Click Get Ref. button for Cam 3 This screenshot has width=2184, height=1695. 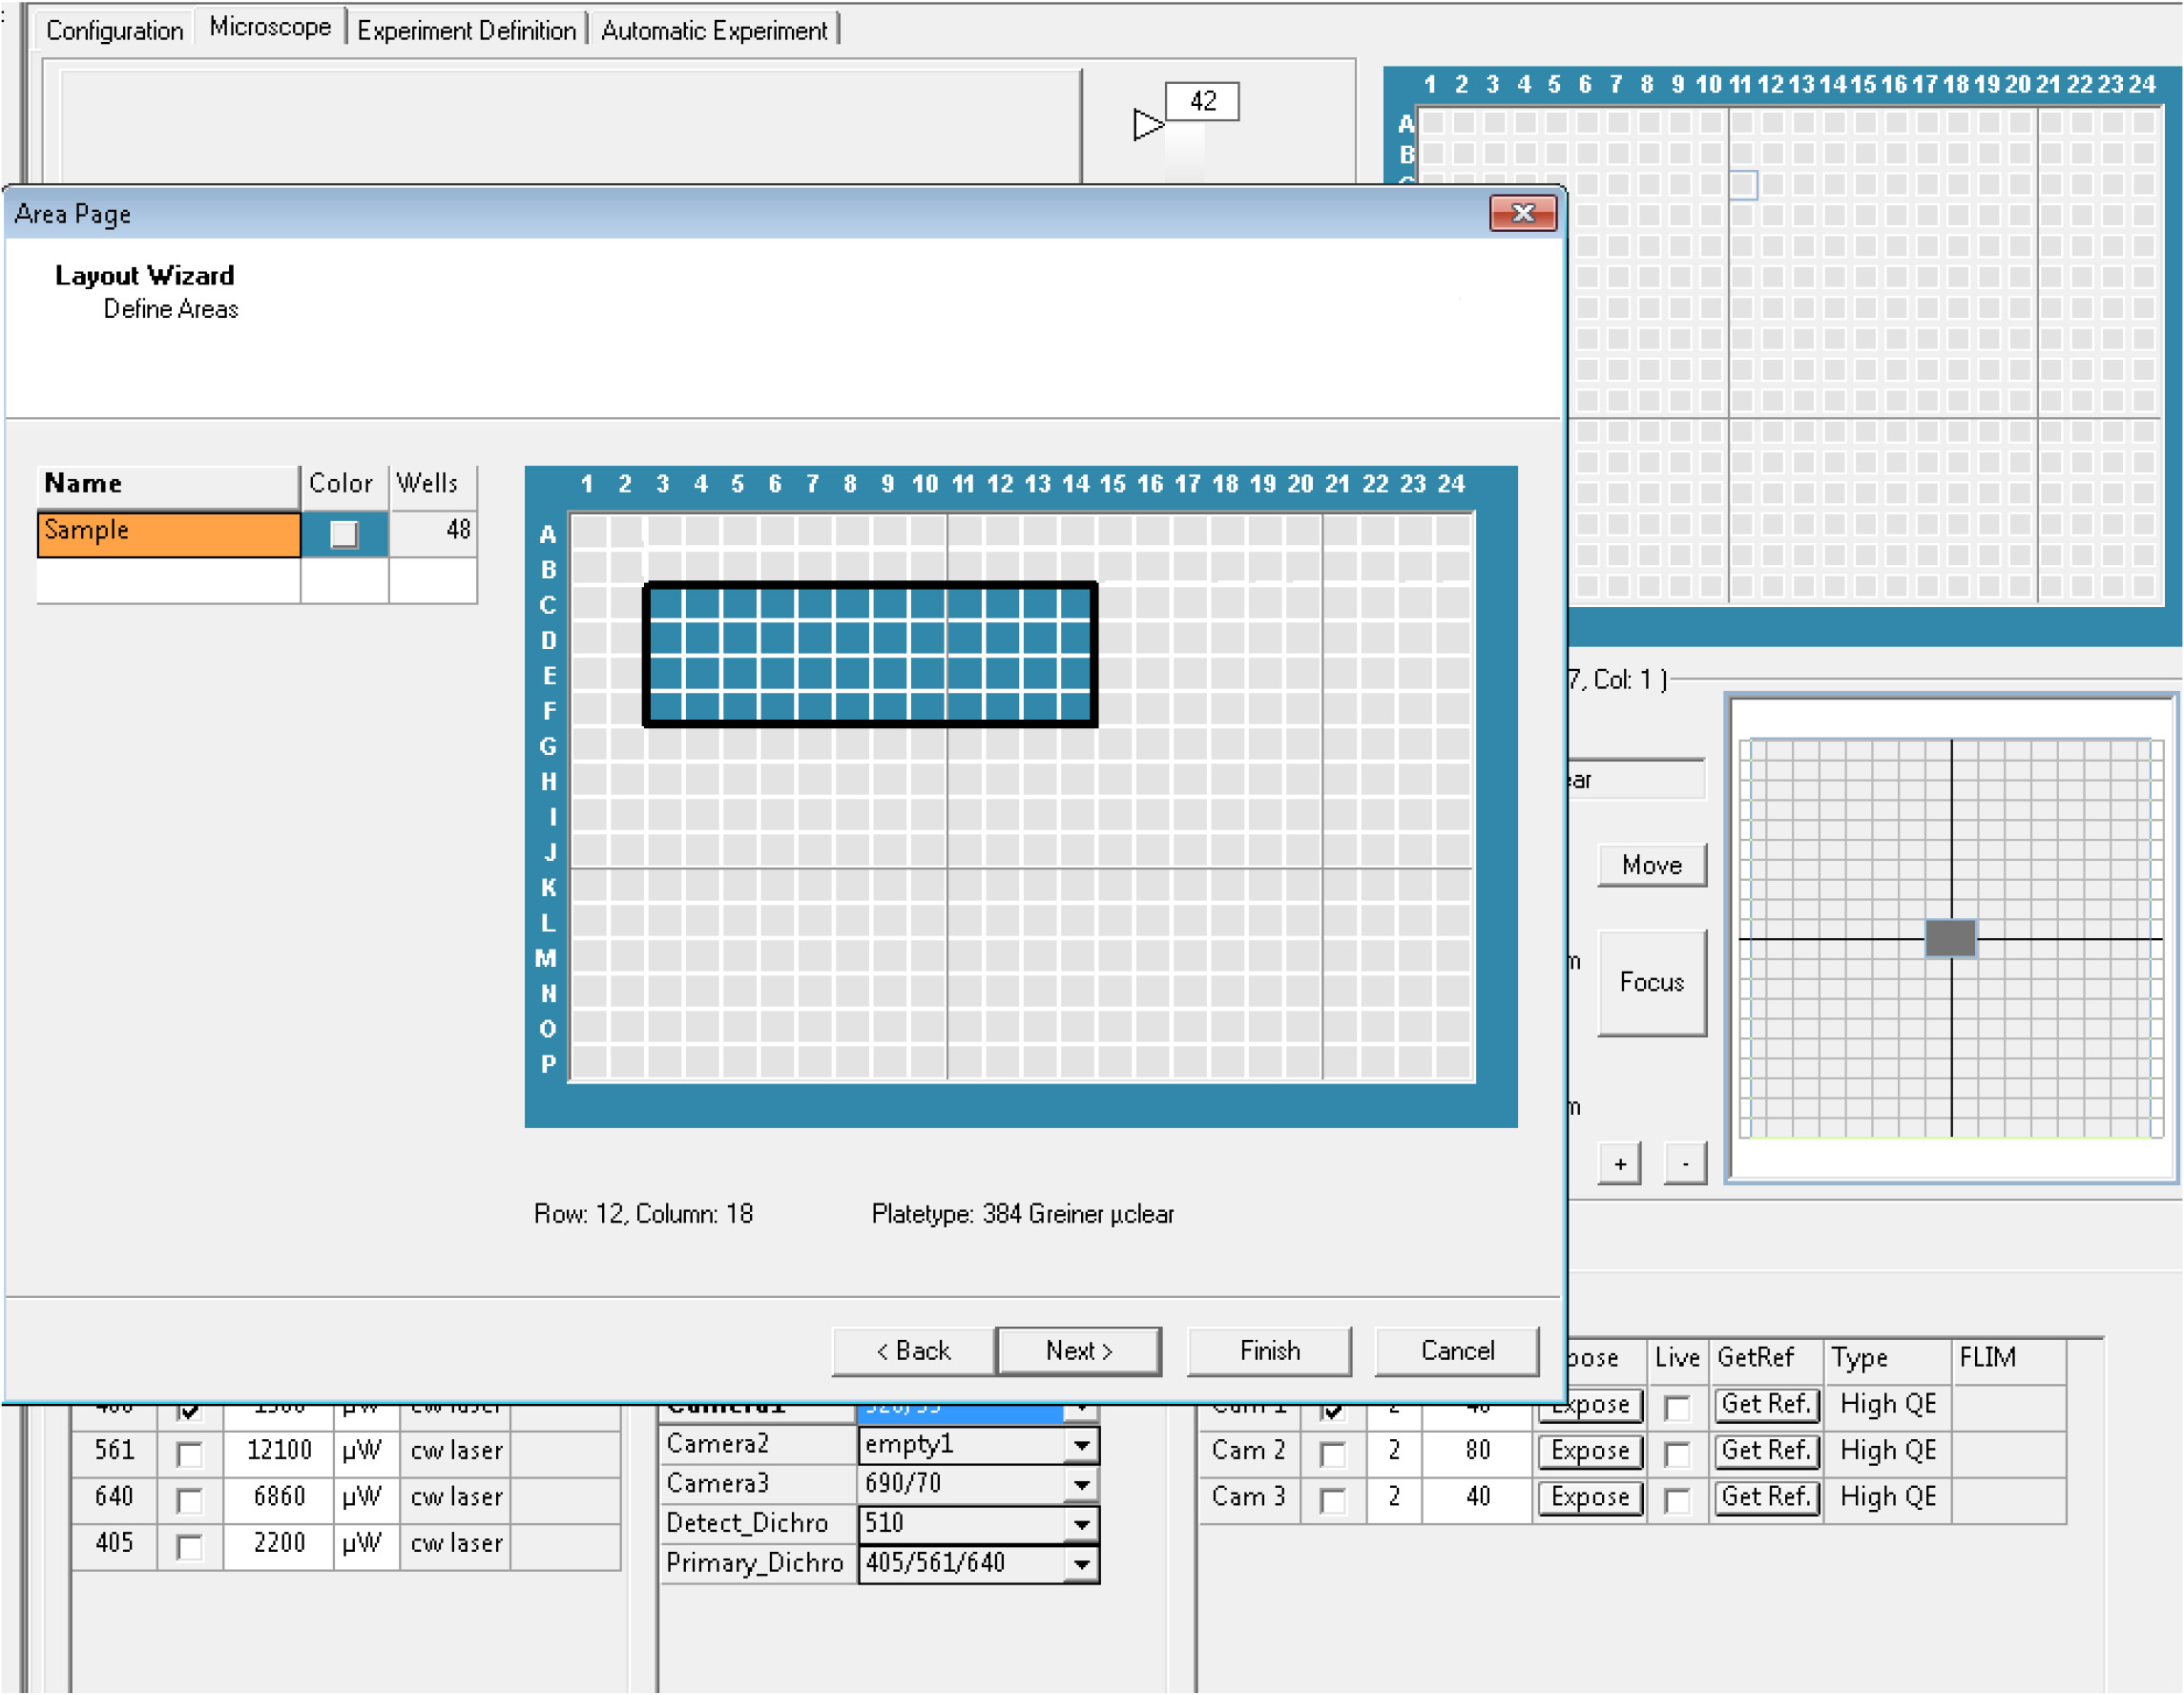(x=1766, y=1497)
